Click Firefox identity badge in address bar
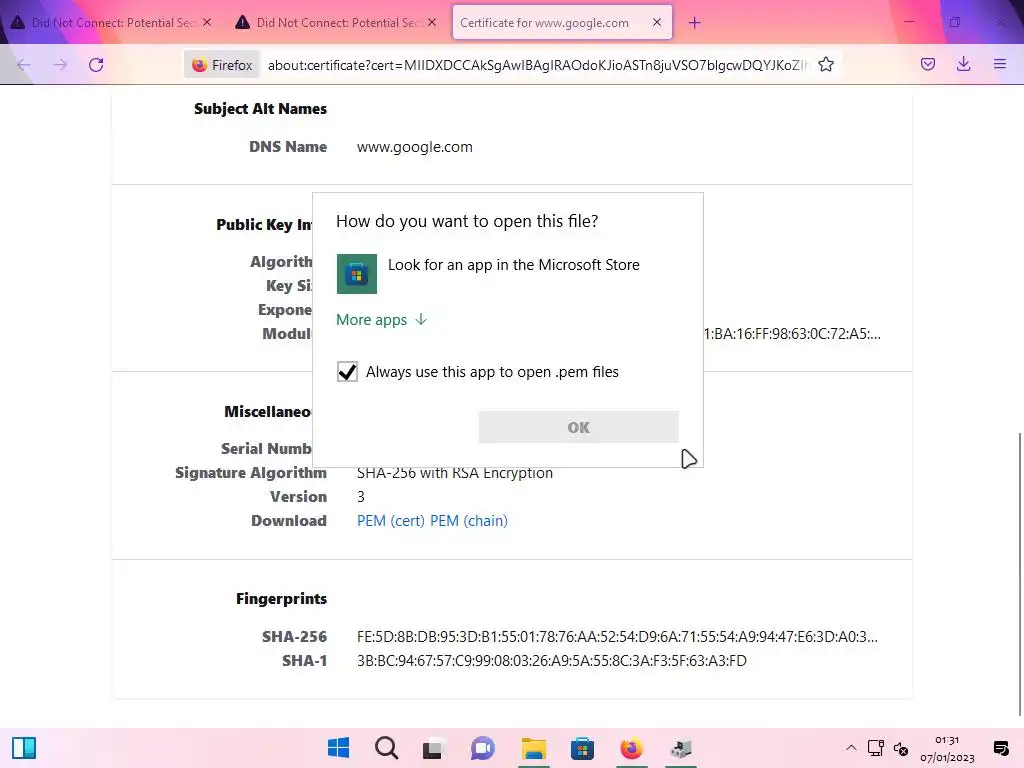Image resolution: width=1024 pixels, height=768 pixels. pos(222,65)
